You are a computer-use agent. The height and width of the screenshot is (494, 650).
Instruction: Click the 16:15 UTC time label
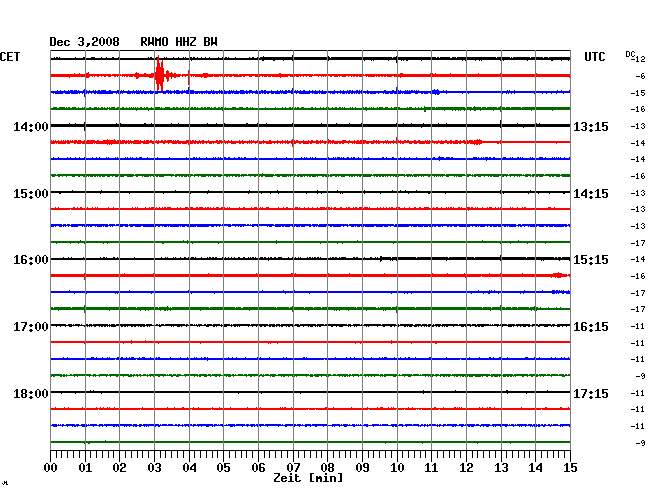[x=591, y=327]
